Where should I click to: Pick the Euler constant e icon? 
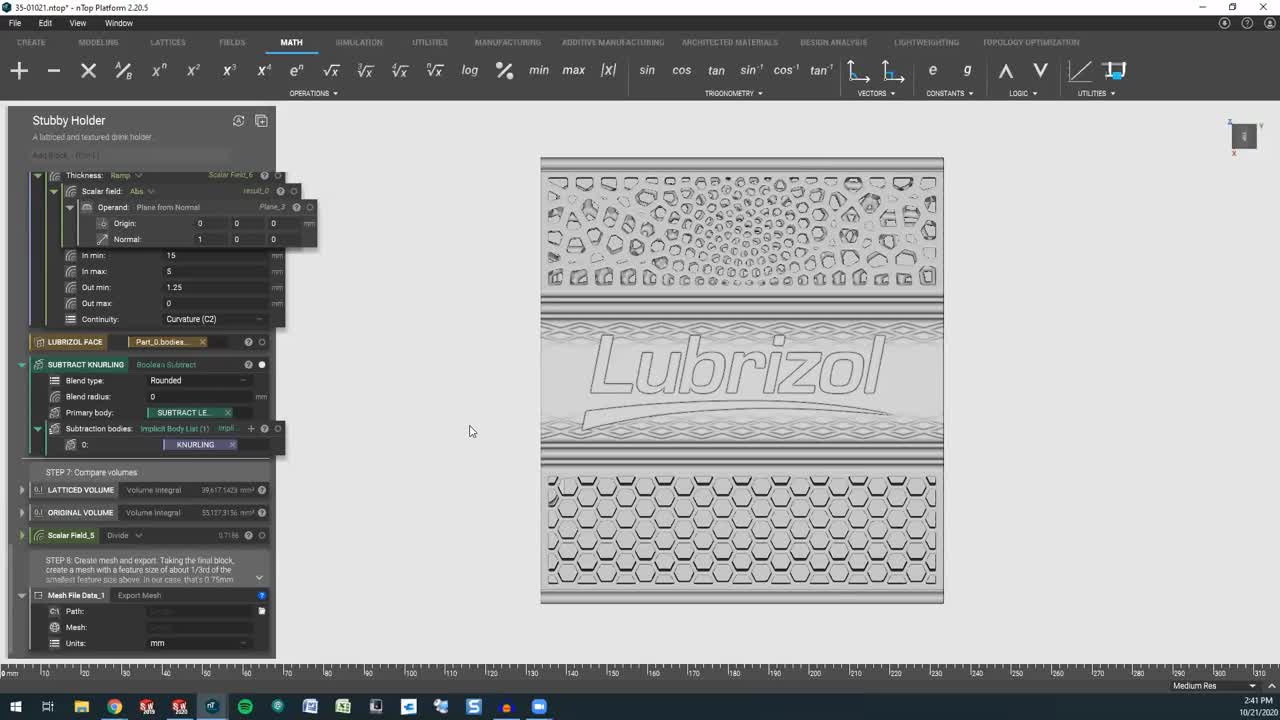coord(932,70)
